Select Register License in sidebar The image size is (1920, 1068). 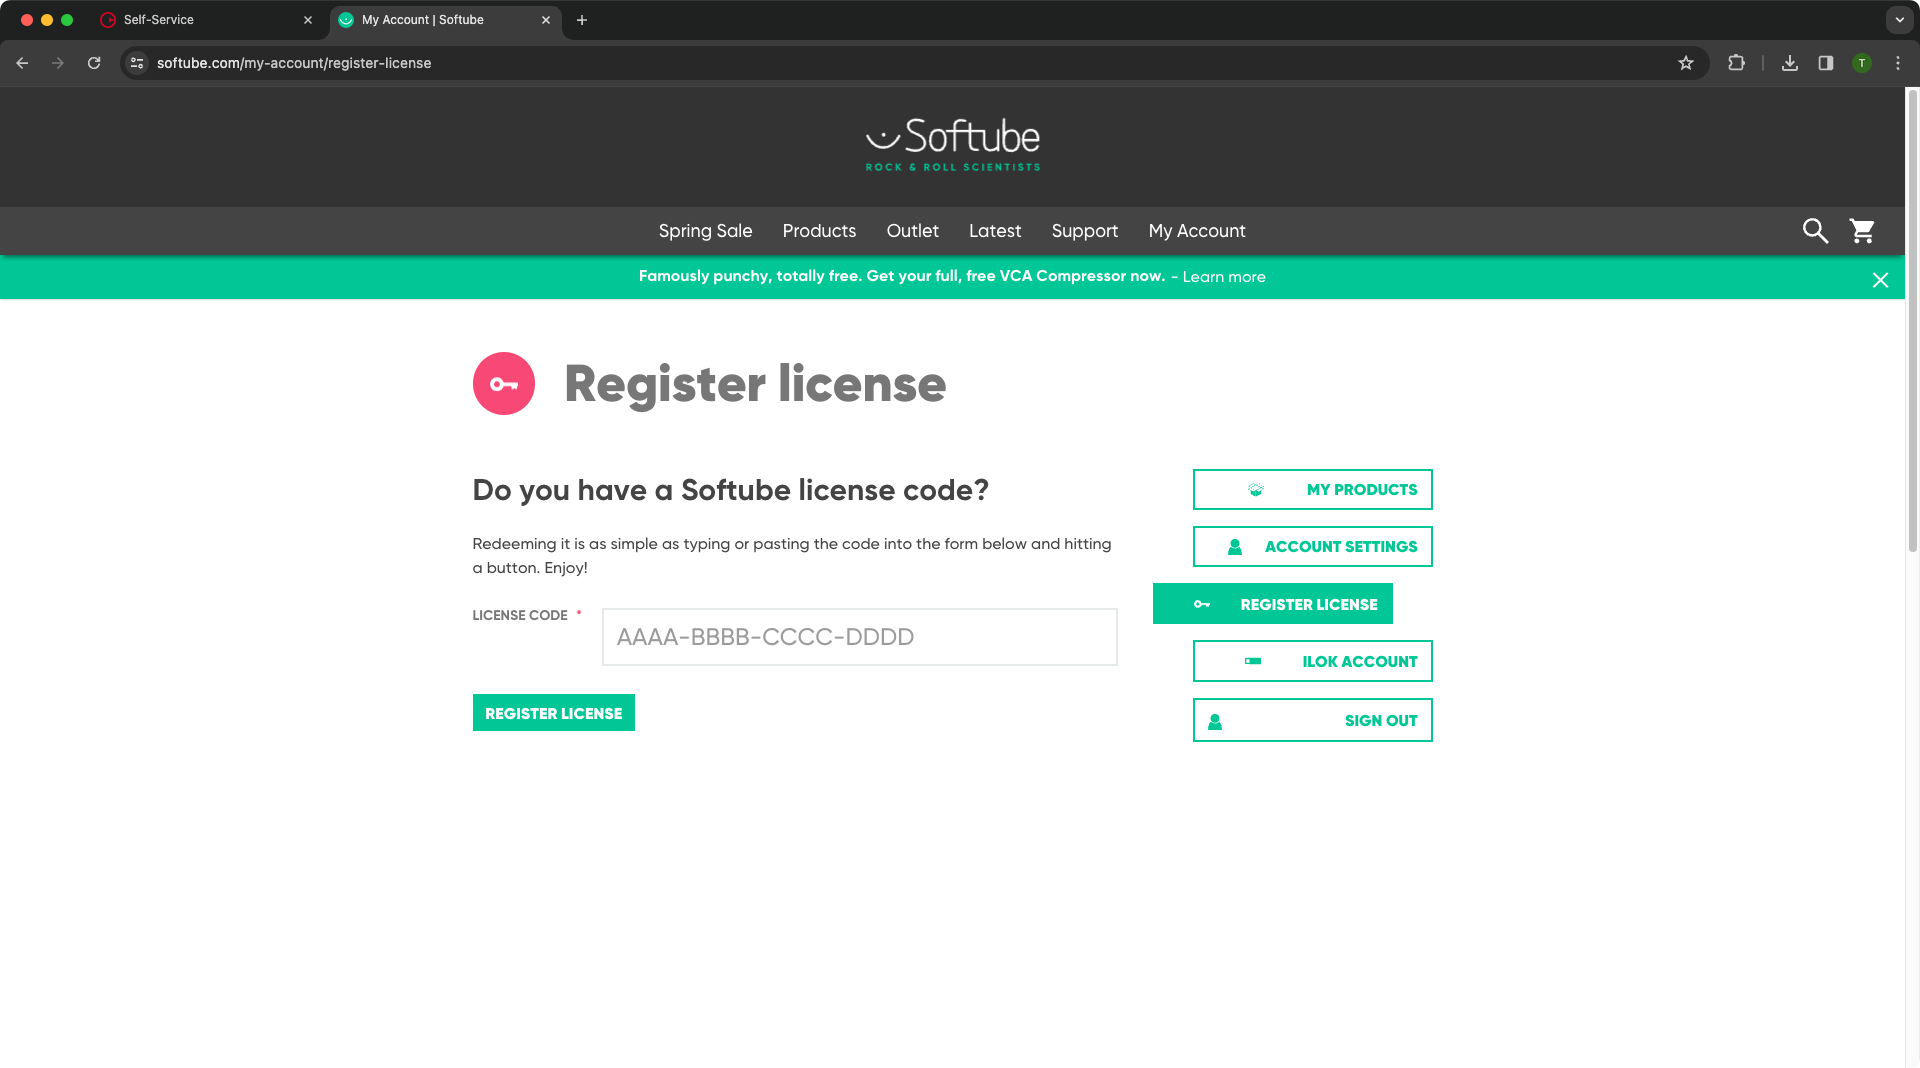[x=1272, y=604]
